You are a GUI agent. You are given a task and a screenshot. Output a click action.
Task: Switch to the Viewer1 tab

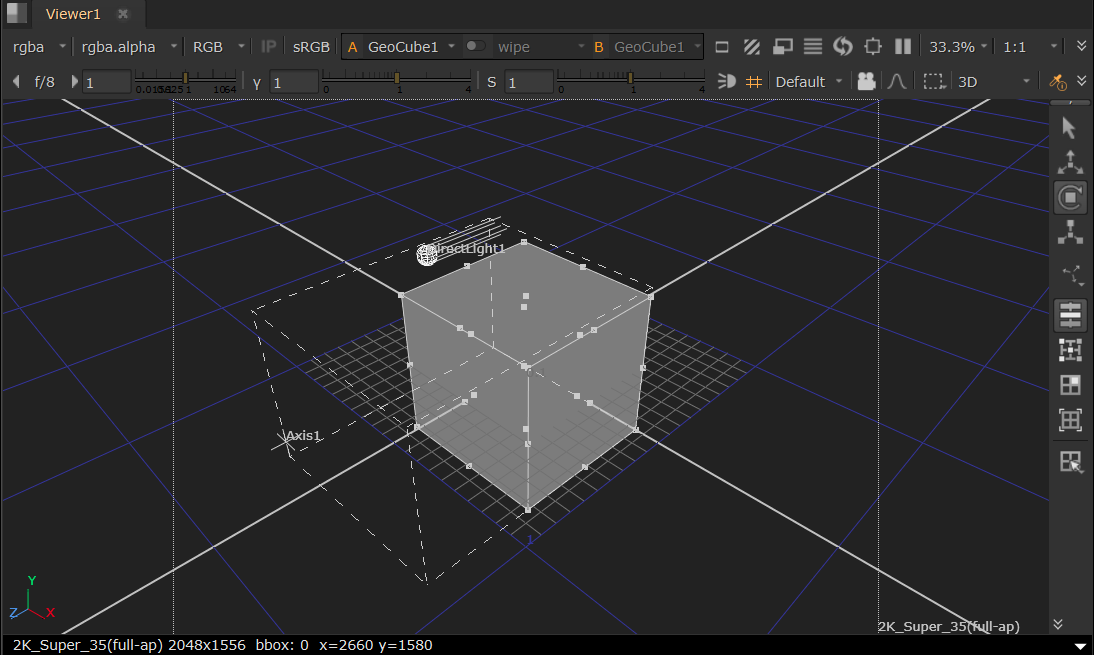(73, 14)
